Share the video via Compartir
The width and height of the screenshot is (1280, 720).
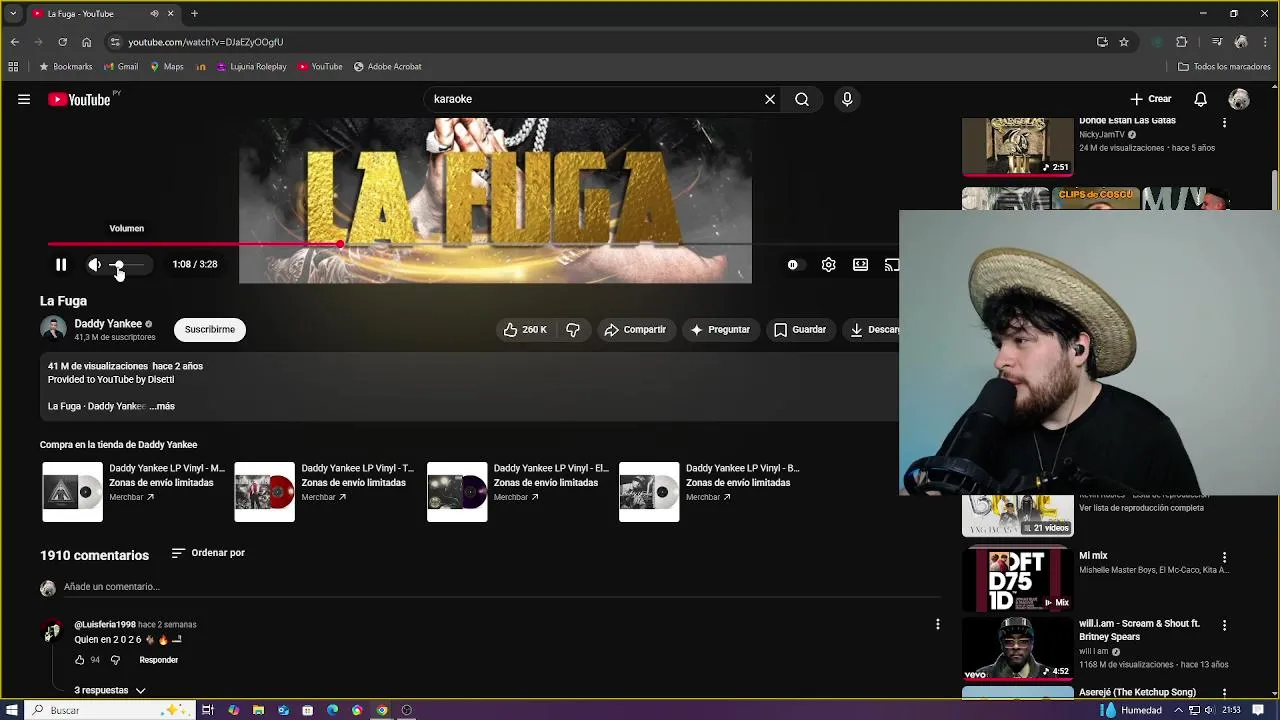click(x=635, y=329)
